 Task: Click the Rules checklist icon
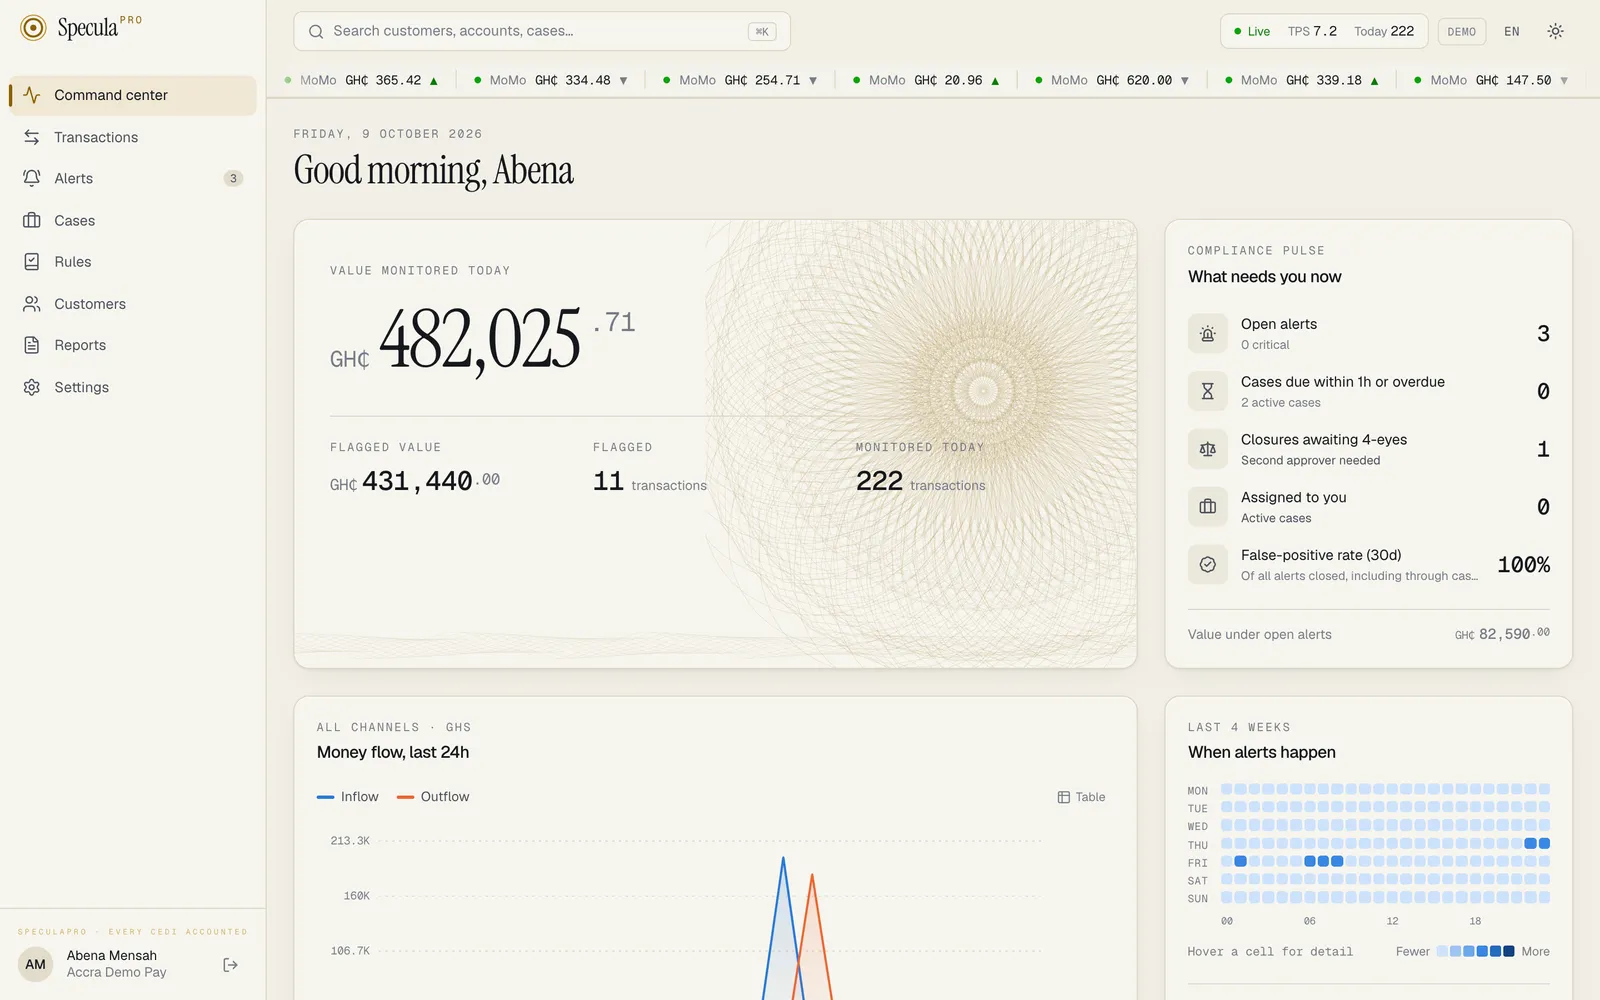(32, 262)
